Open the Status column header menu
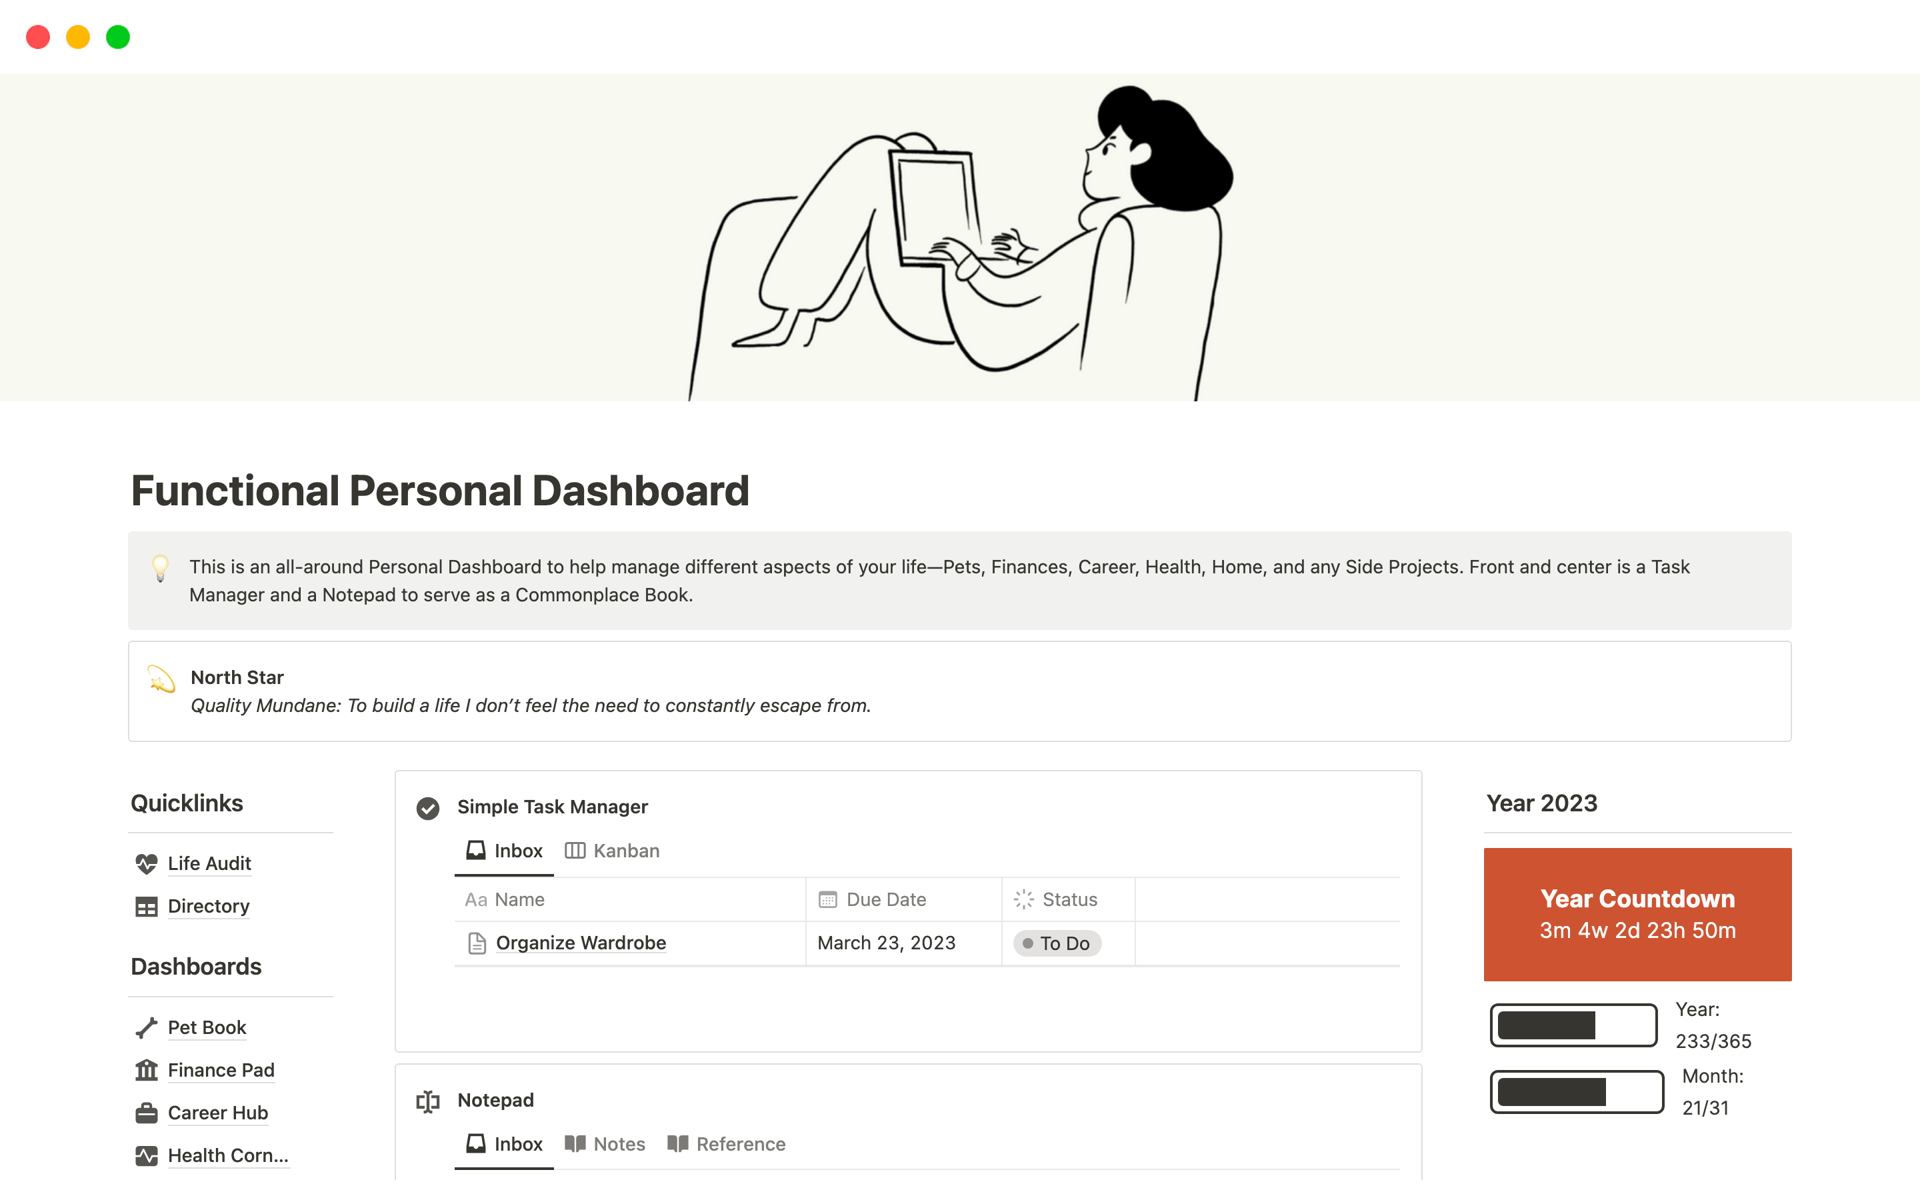Screen dimensions: 1920x1200 point(1068,899)
